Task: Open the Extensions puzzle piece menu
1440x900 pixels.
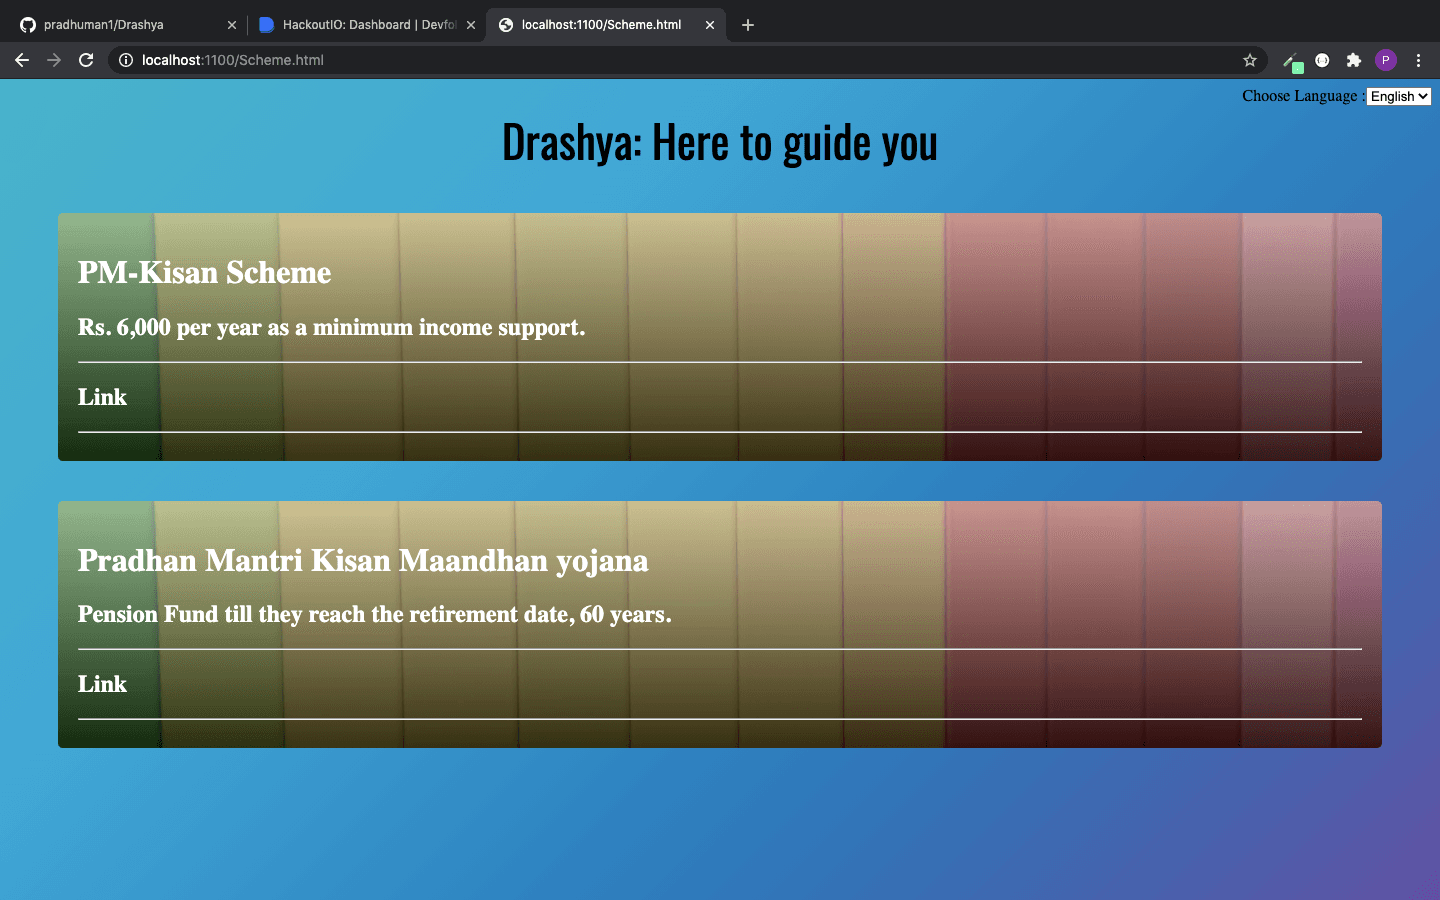Action: tap(1353, 60)
